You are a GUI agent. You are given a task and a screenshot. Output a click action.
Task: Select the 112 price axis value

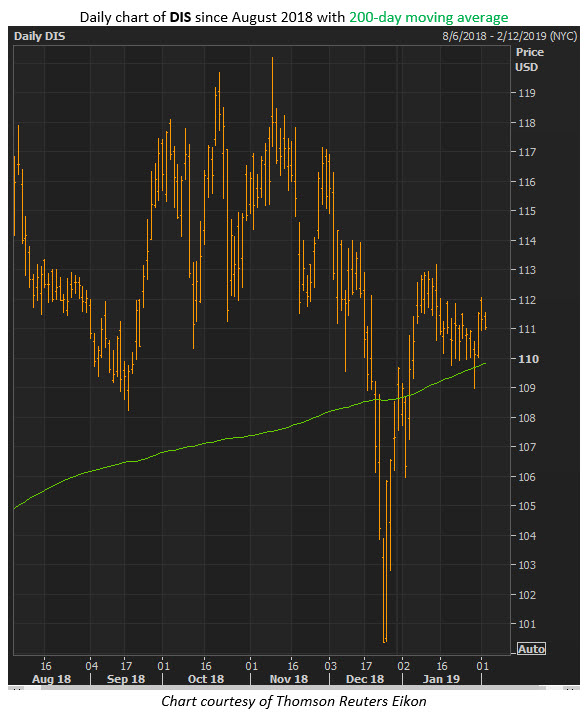[527, 300]
